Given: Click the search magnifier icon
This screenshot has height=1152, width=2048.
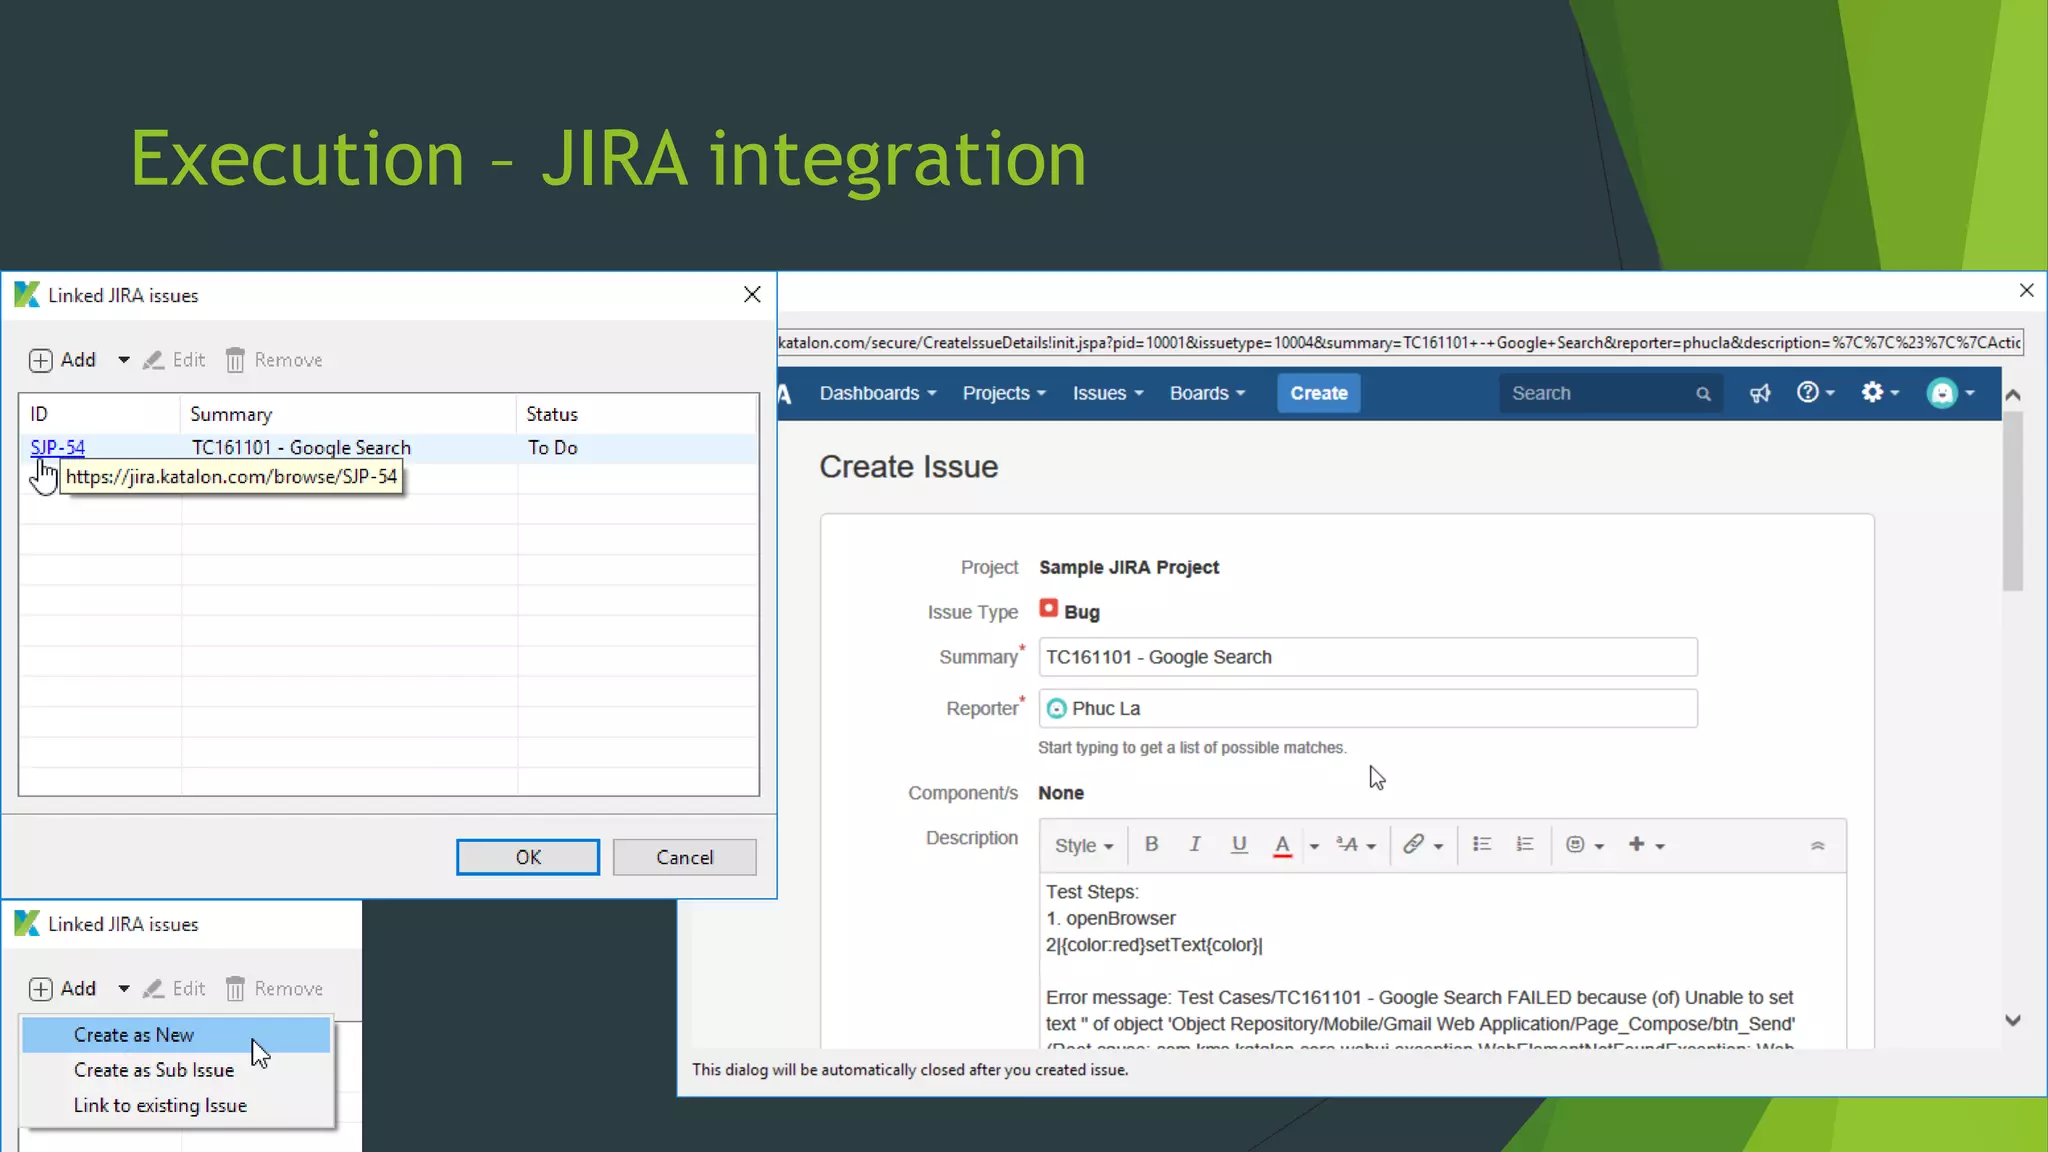Looking at the screenshot, I should 1703,394.
